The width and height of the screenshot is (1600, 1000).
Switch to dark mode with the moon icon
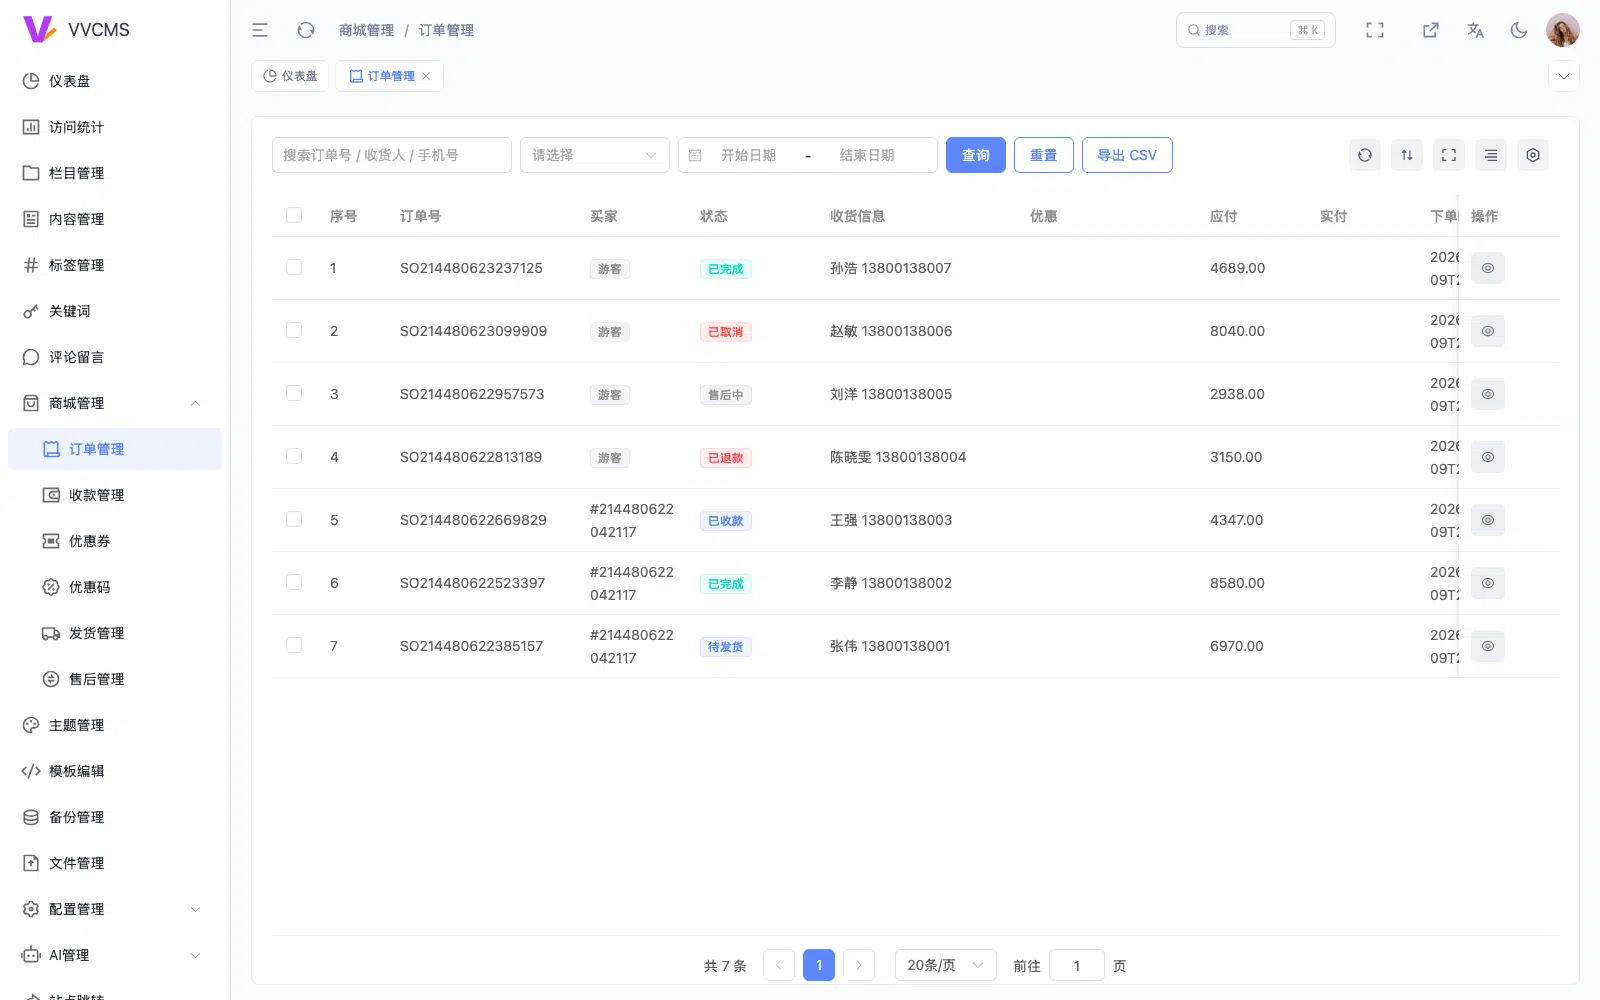pyautogui.click(x=1519, y=30)
